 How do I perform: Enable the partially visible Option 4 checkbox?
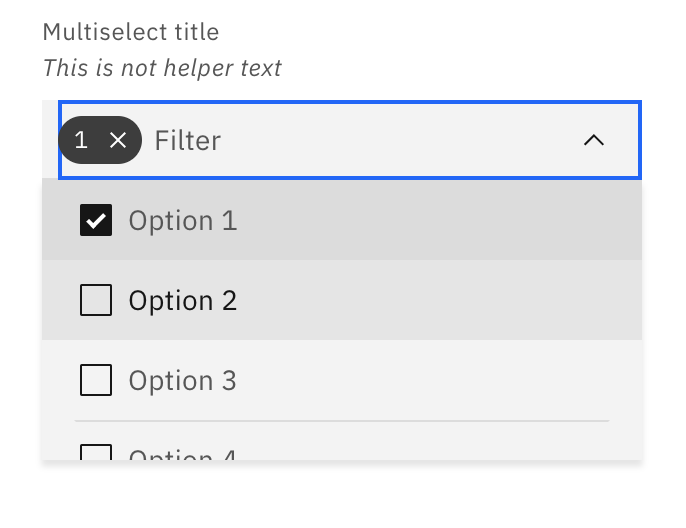(x=96, y=453)
